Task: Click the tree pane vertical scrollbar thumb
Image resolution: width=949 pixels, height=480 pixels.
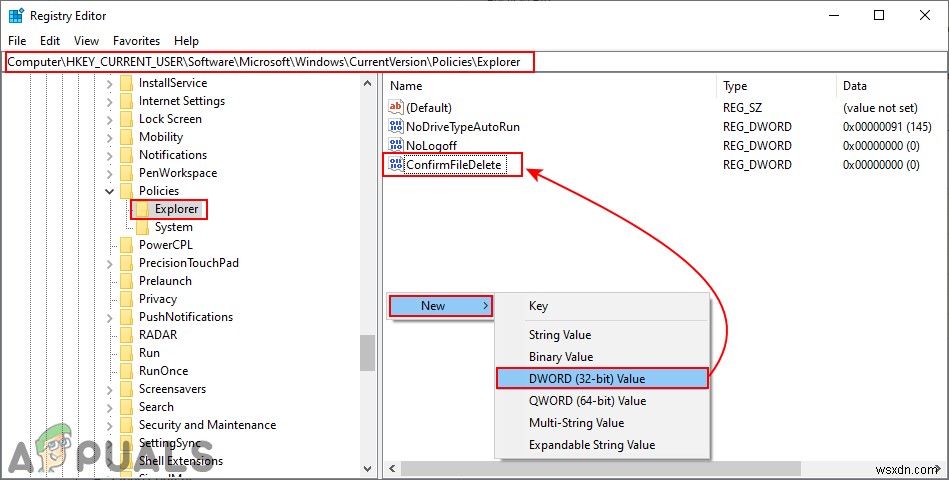Action: click(367, 353)
